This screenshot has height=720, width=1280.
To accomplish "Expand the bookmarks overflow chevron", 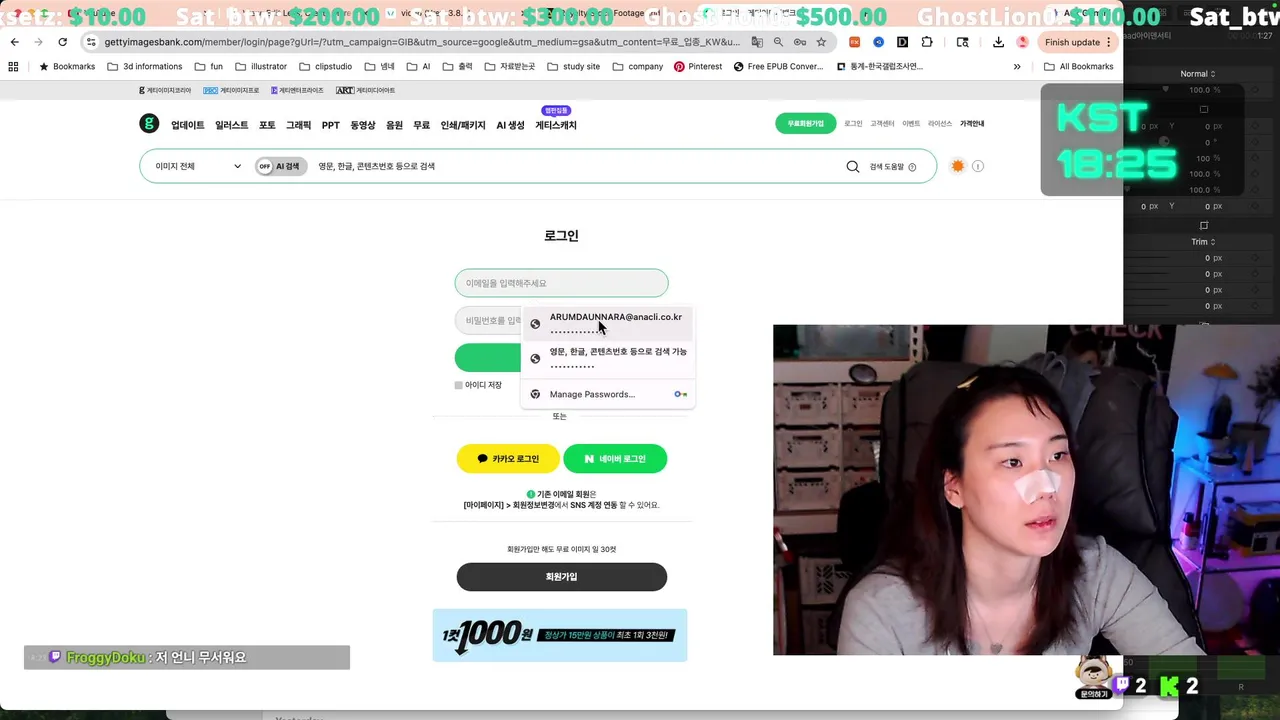I will (1017, 66).
